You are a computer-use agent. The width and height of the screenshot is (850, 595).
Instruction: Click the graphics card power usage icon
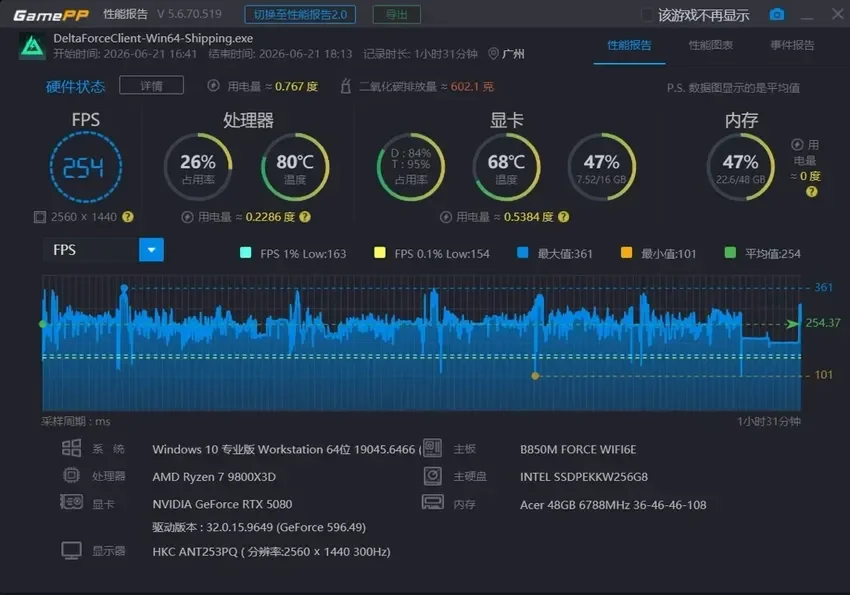point(446,217)
